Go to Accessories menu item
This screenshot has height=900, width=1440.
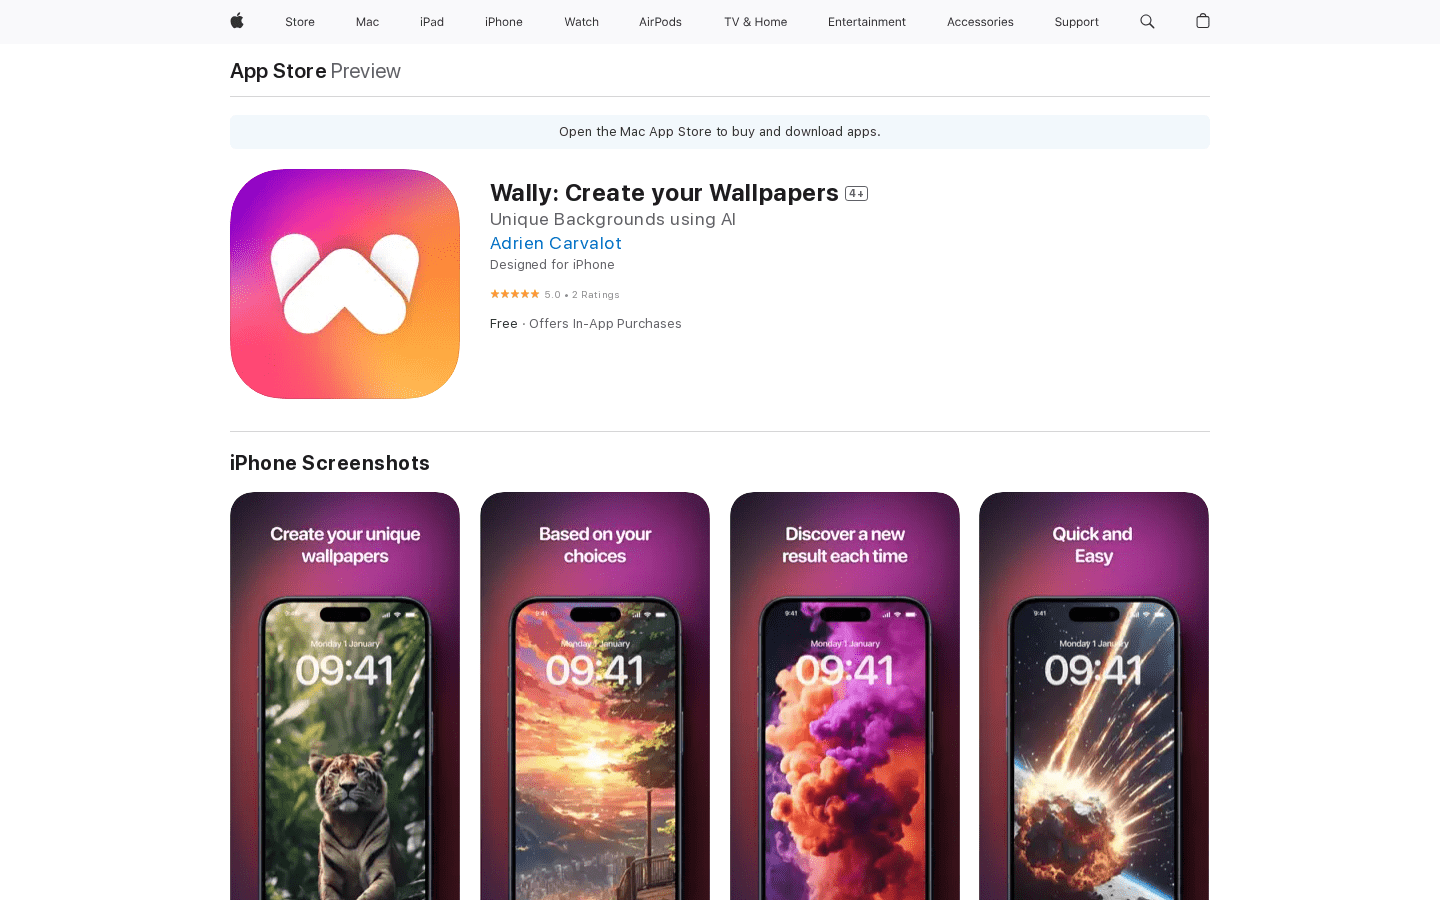980,22
